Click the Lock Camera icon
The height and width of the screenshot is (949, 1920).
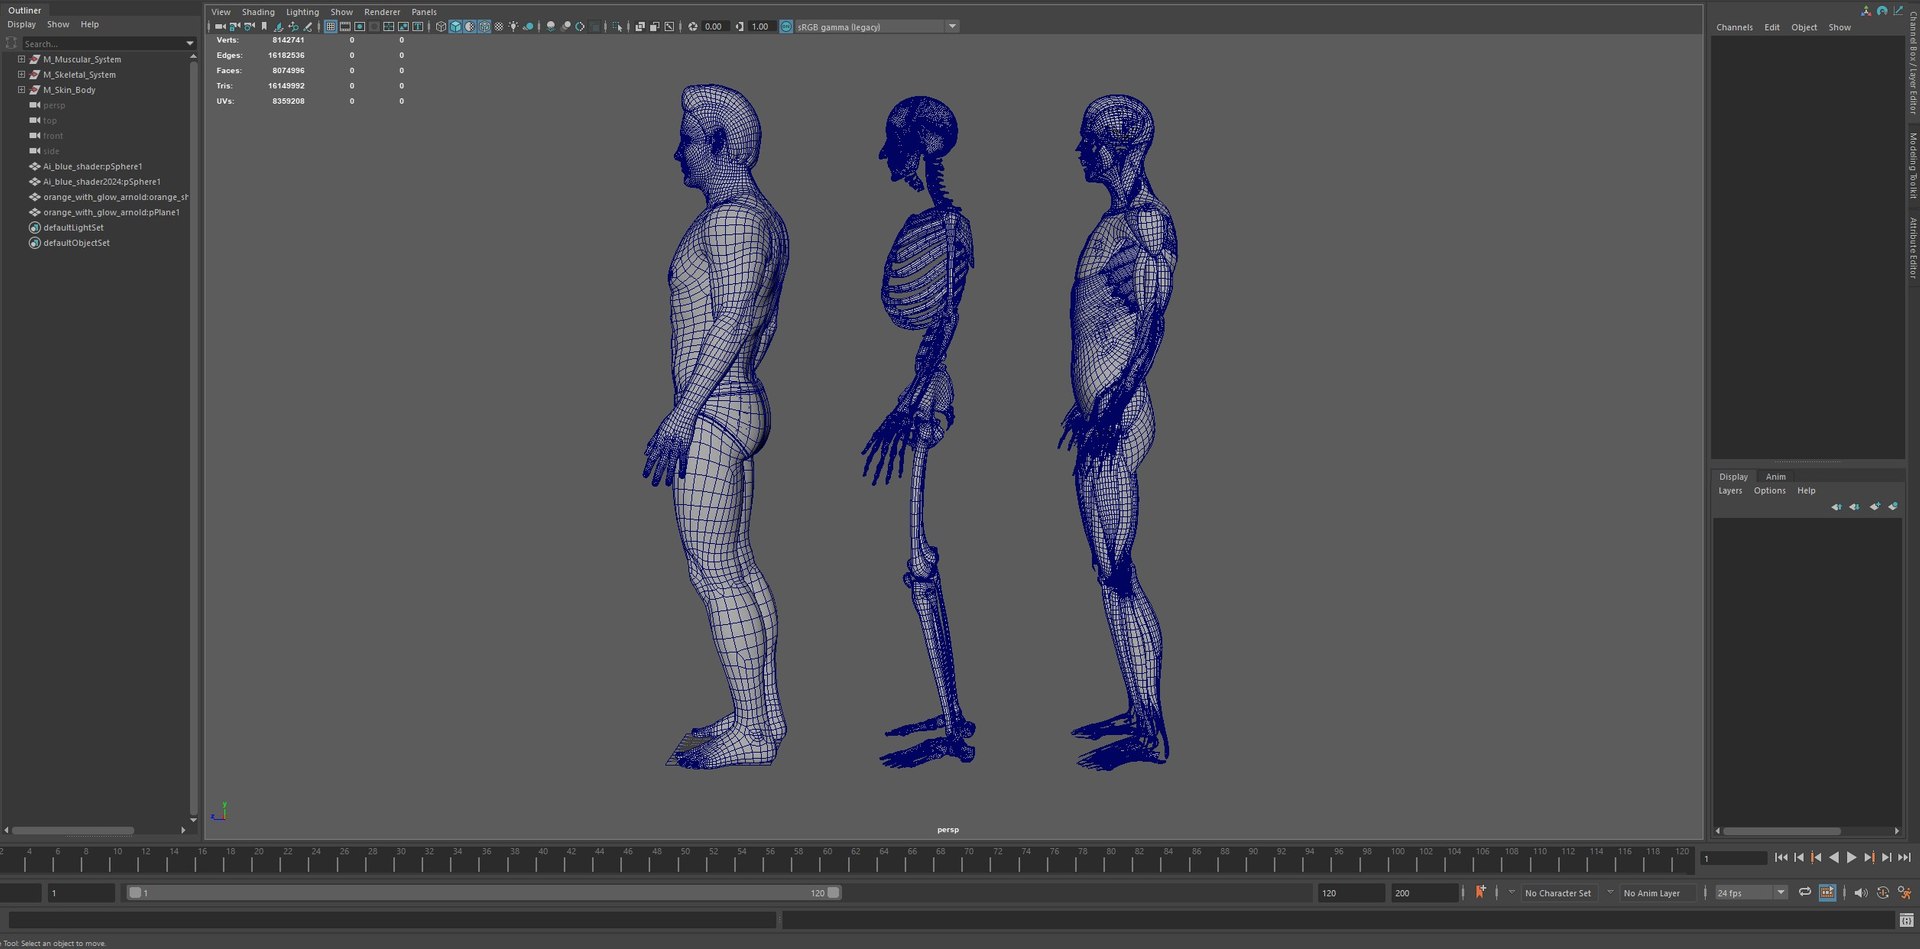coord(235,27)
